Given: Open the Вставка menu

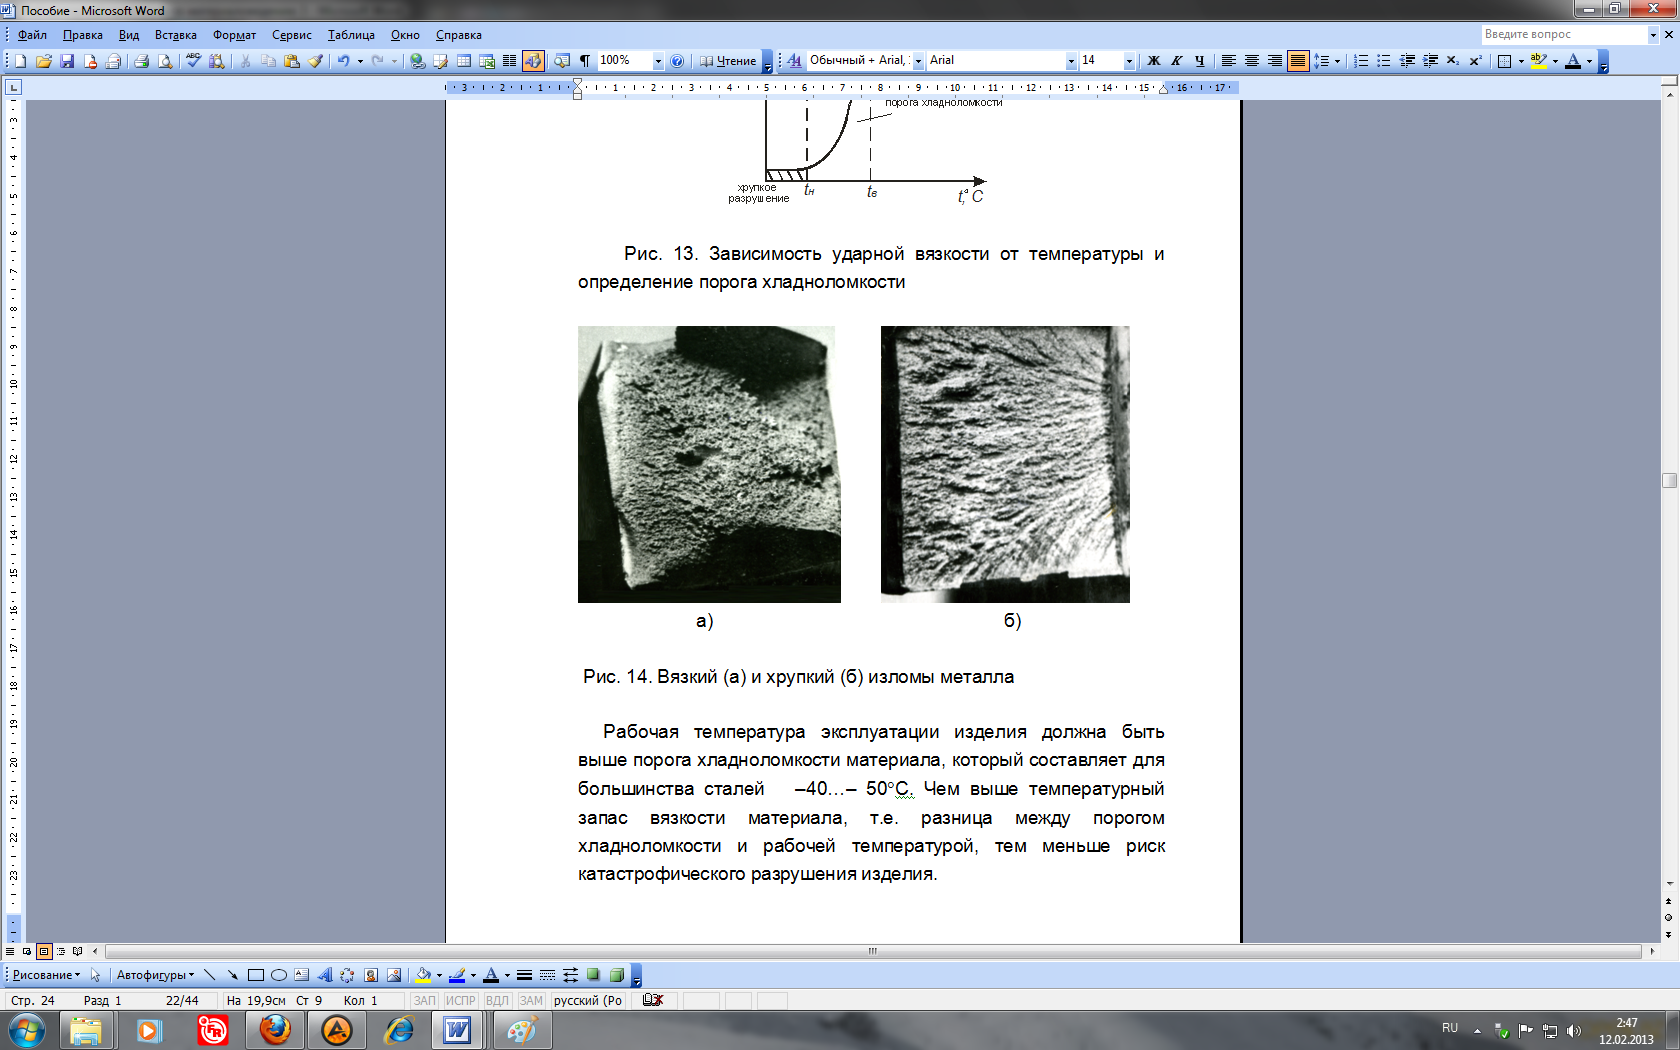Looking at the screenshot, I should tap(175, 35).
